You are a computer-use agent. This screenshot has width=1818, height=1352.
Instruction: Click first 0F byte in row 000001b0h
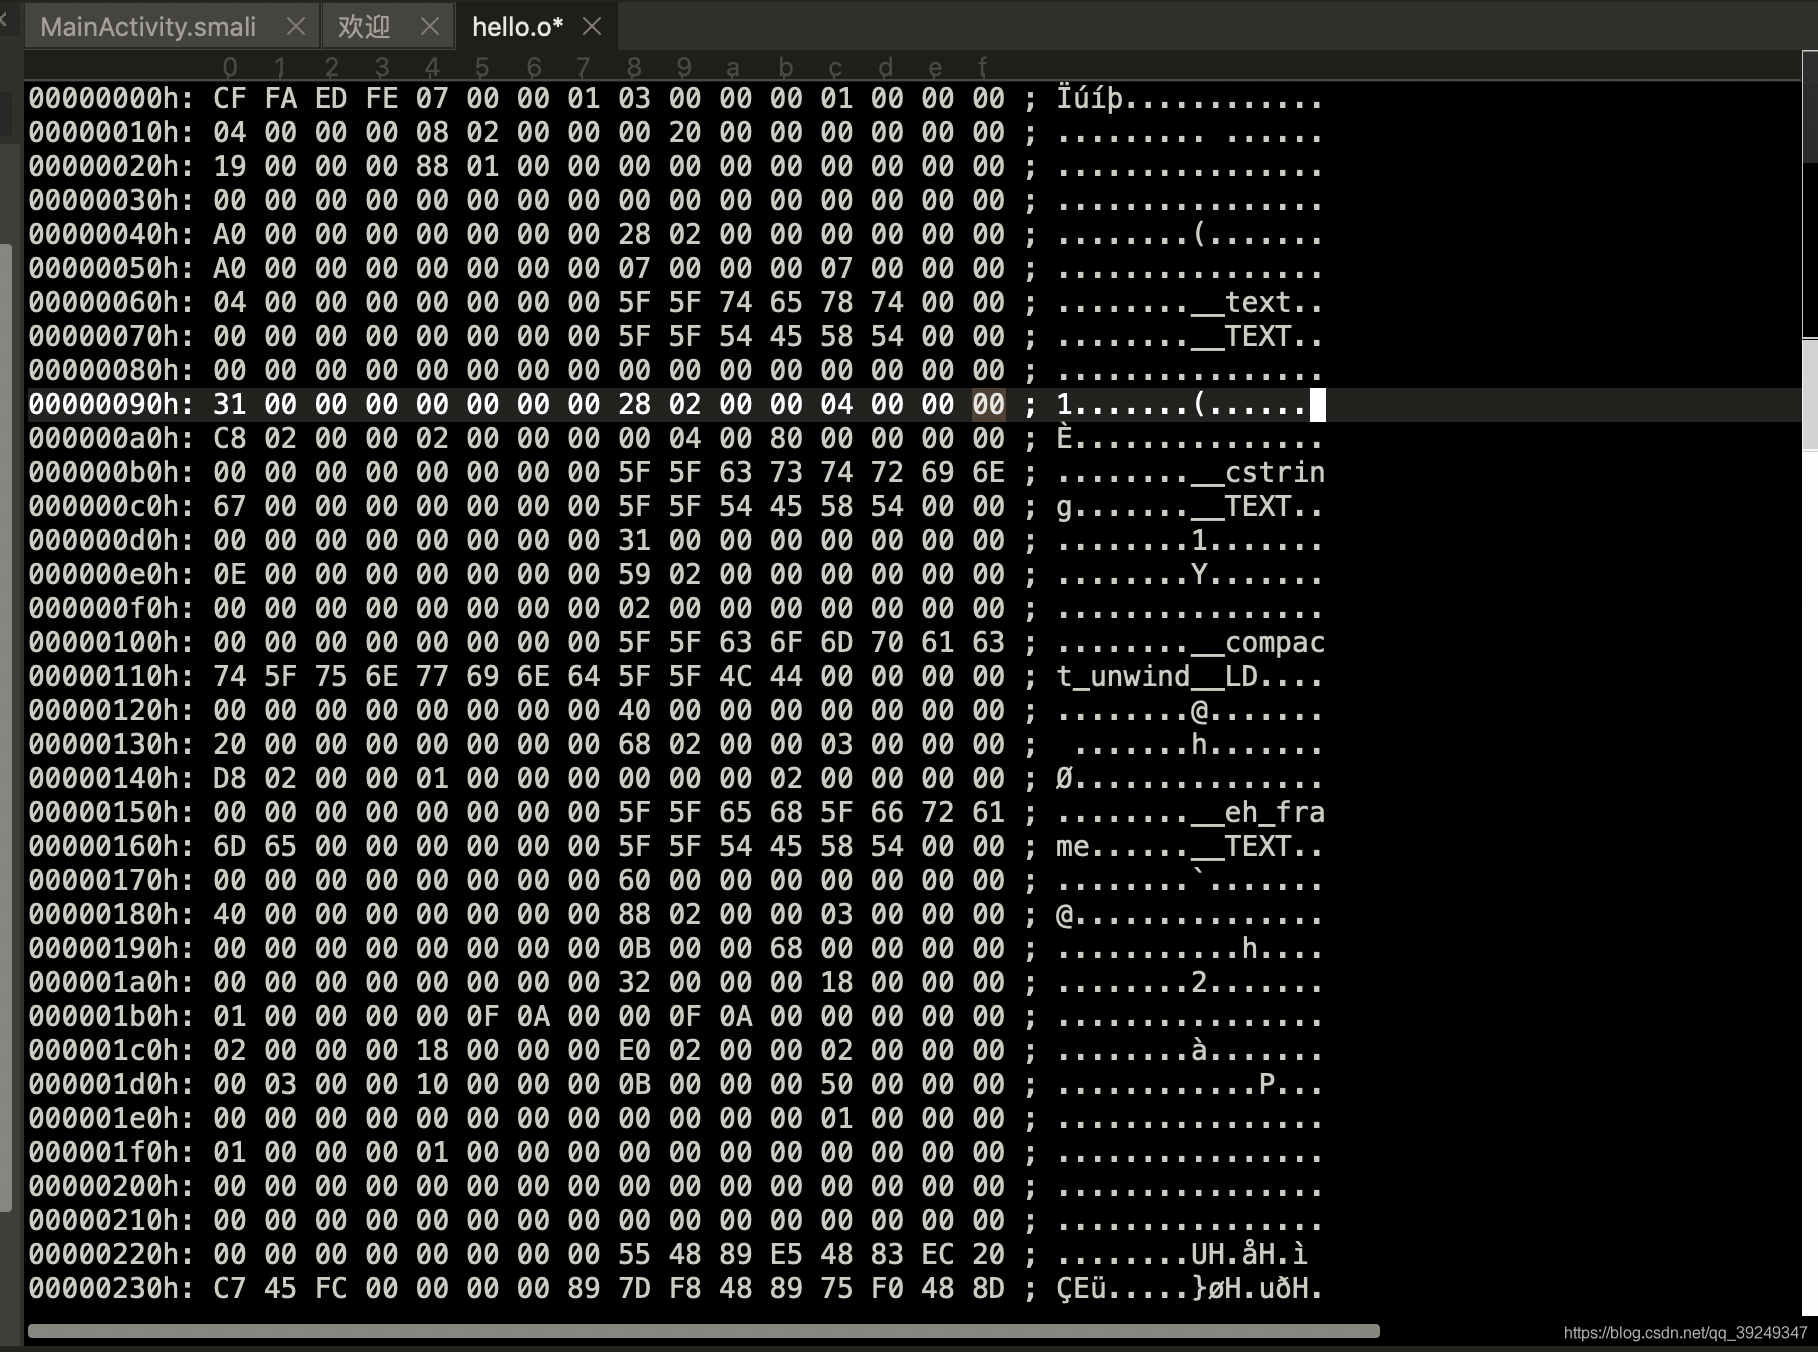point(482,1016)
